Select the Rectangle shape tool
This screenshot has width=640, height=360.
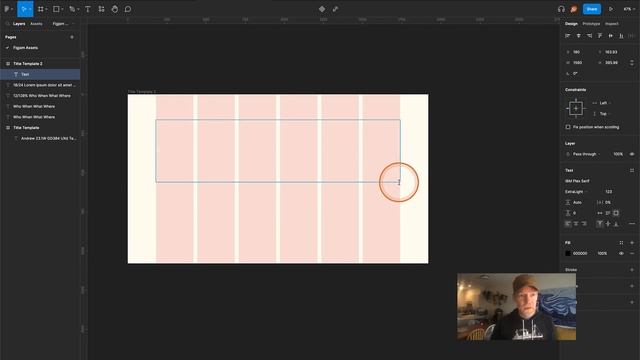[x=56, y=9]
